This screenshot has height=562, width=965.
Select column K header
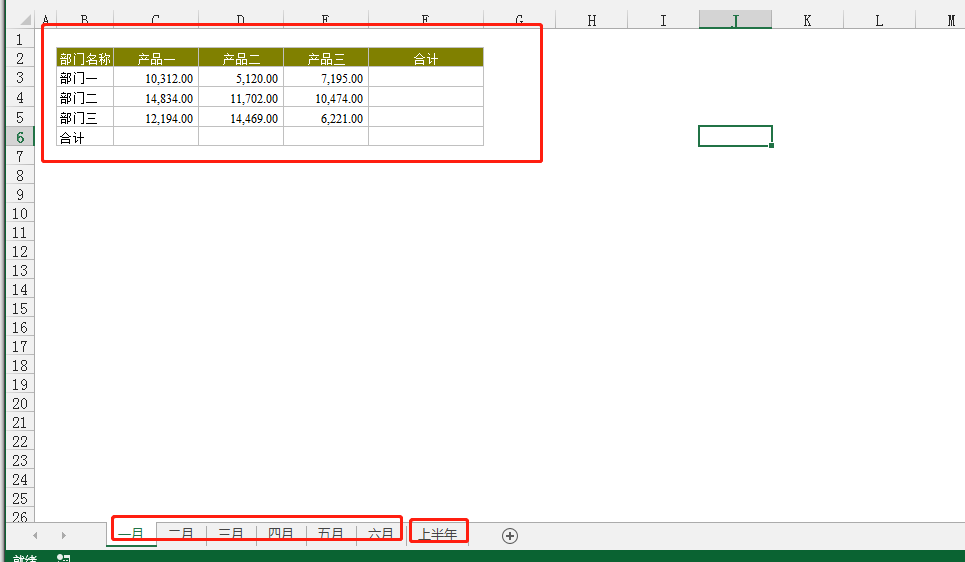[x=807, y=20]
